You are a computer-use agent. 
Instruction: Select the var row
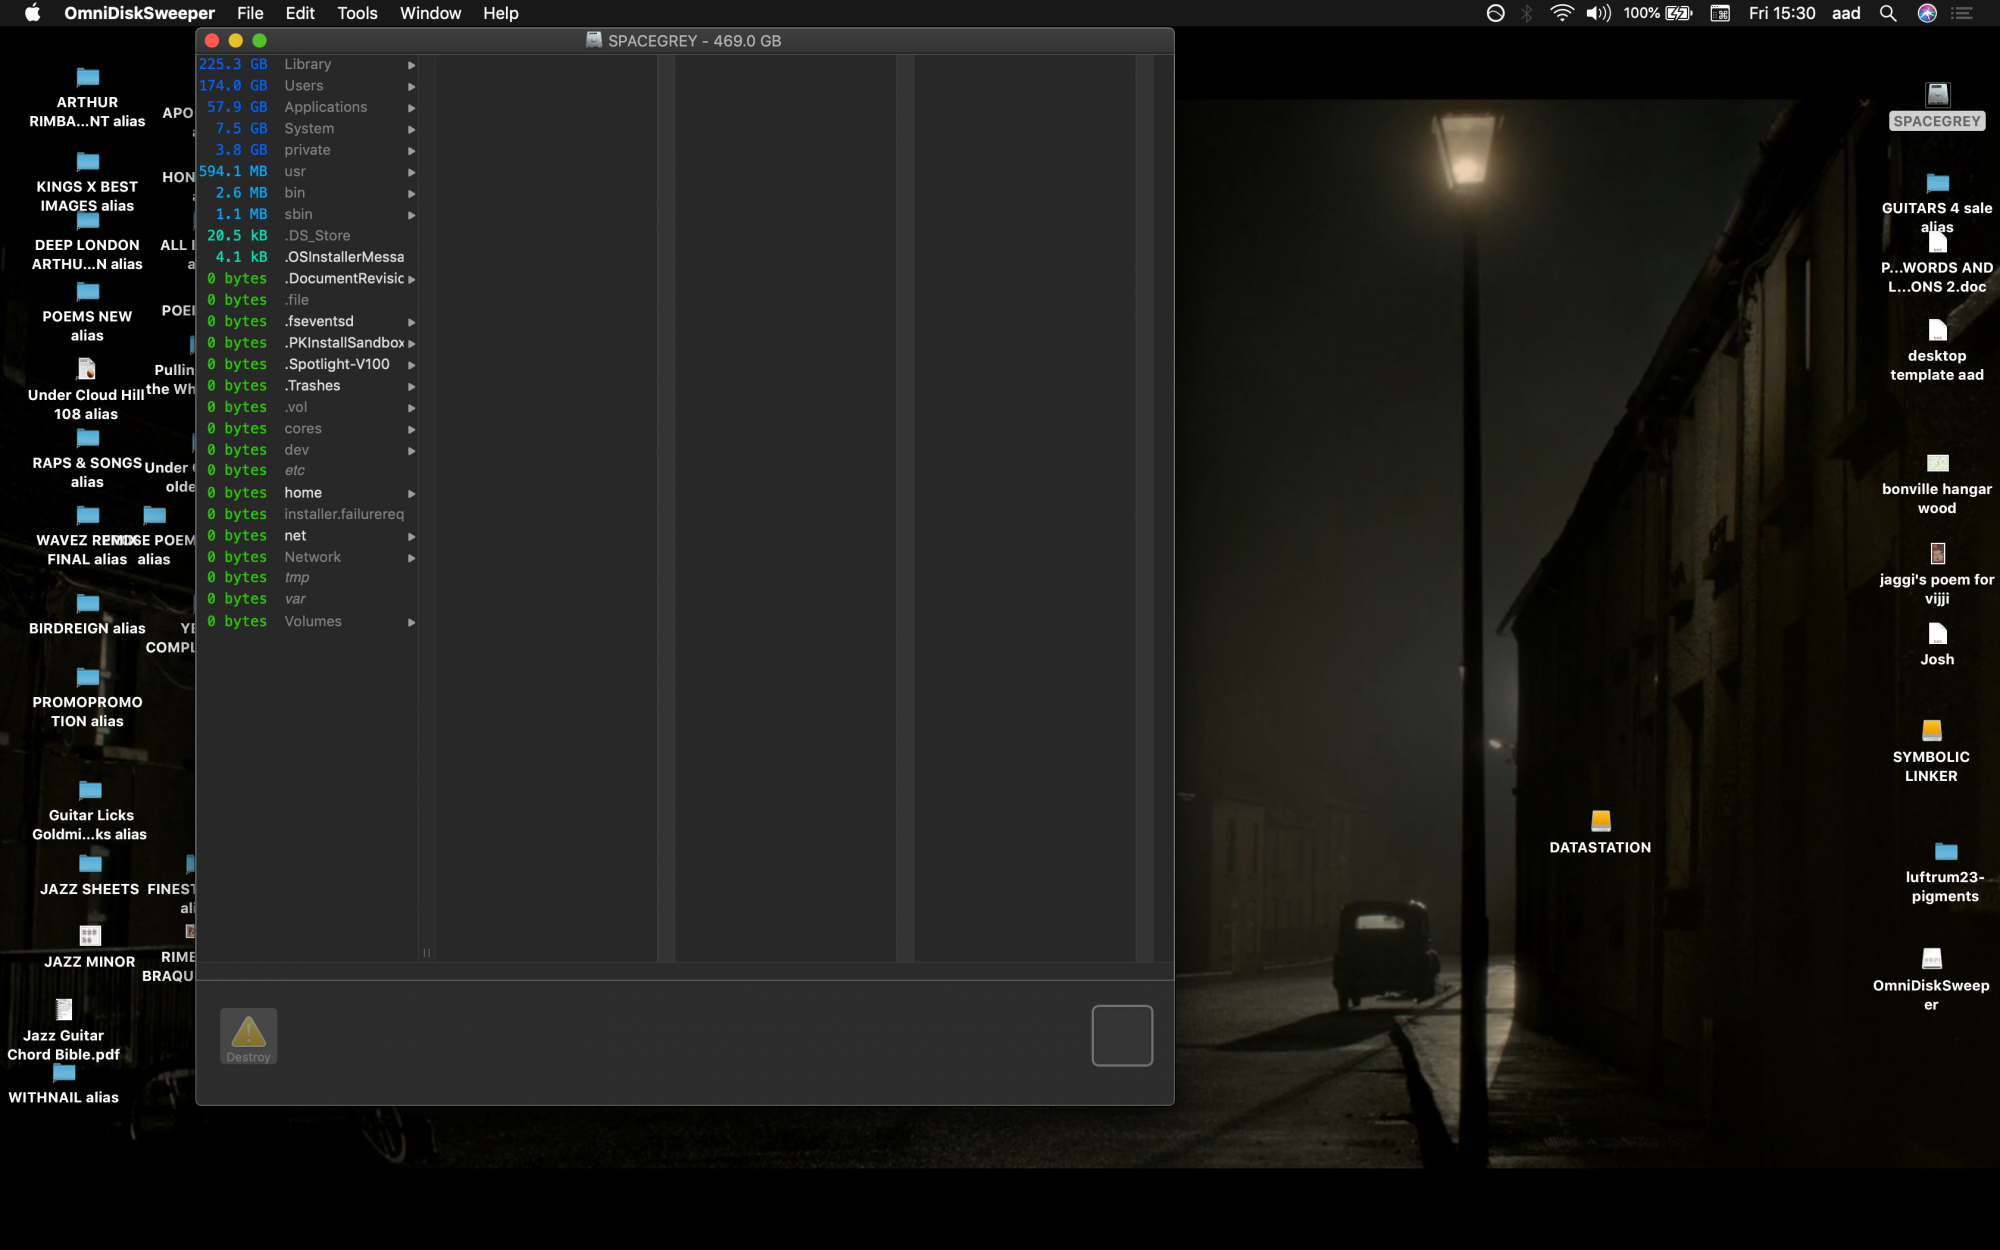(x=307, y=599)
